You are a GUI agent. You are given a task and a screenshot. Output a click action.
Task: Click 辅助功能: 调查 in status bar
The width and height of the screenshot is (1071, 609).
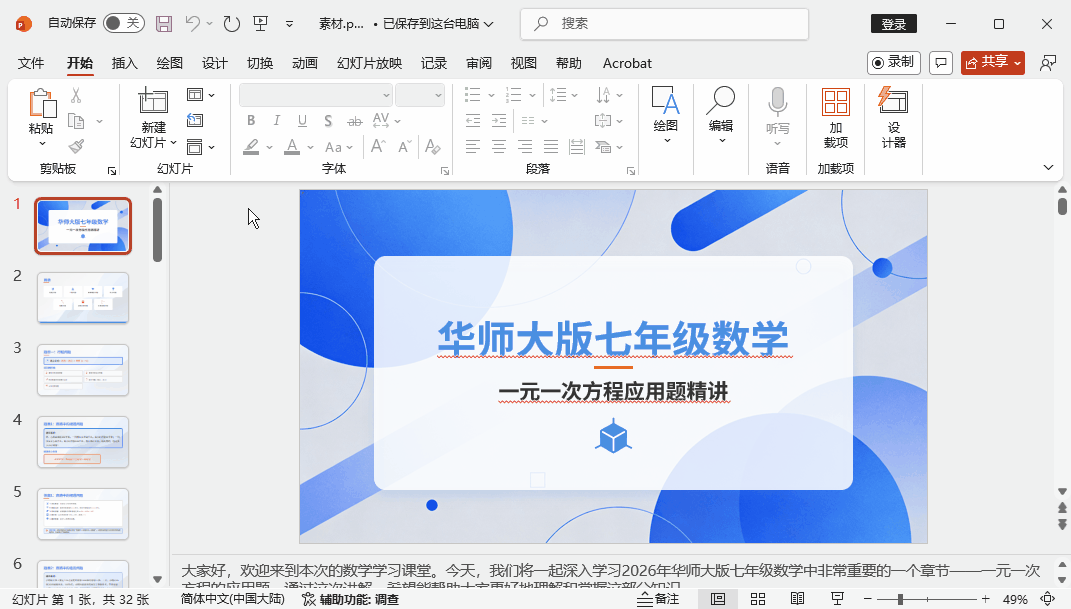pos(350,599)
